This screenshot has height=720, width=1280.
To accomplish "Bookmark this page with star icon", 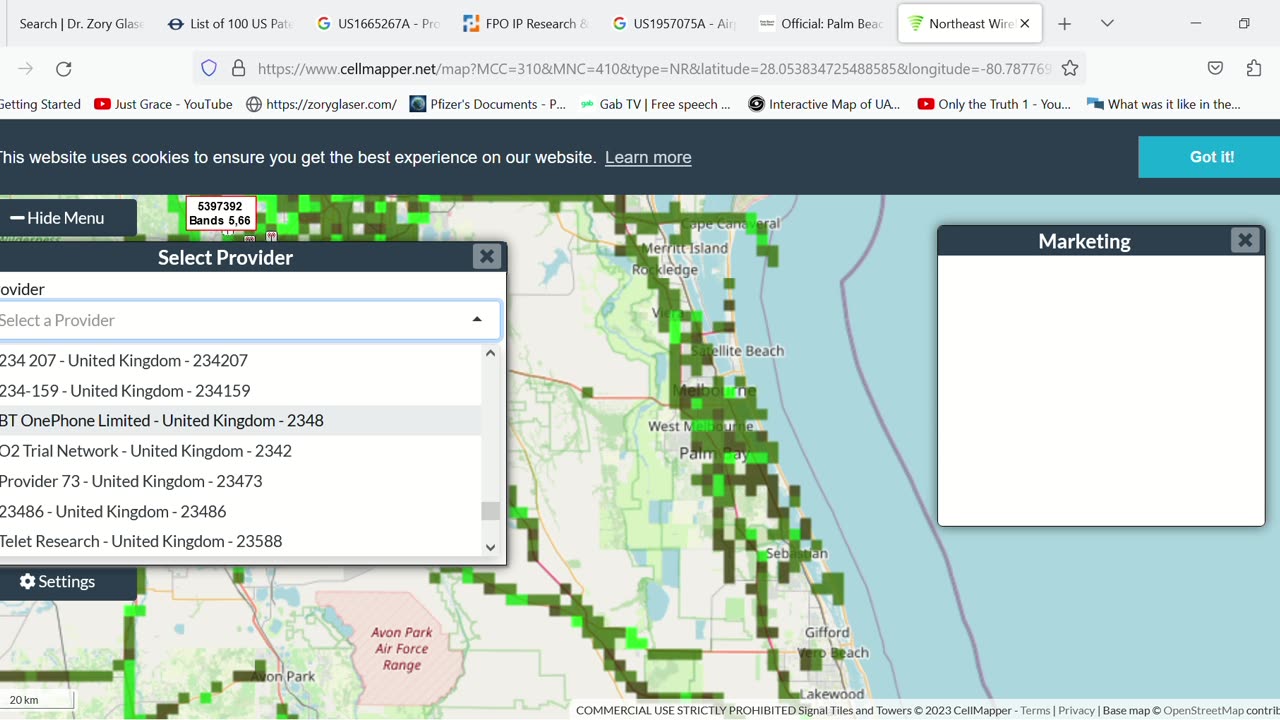I will pos(1070,68).
